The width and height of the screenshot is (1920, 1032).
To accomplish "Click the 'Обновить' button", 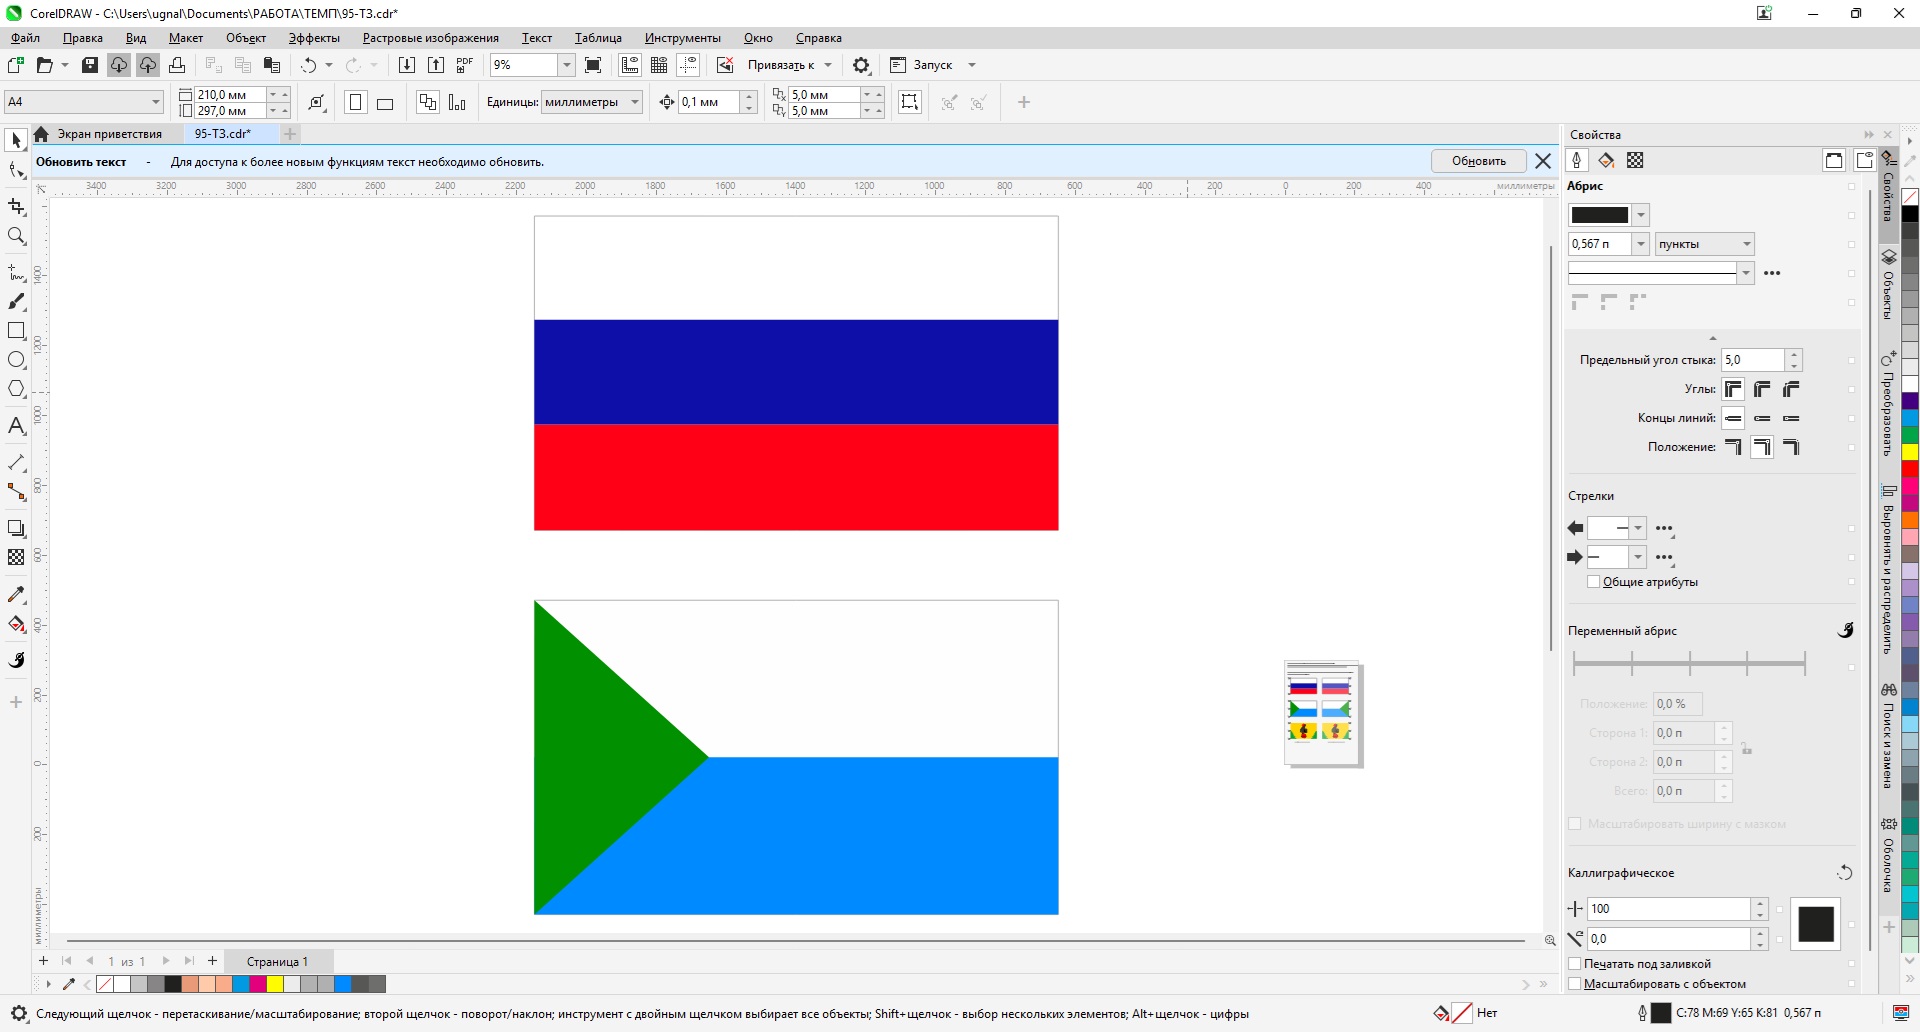I will (1478, 161).
